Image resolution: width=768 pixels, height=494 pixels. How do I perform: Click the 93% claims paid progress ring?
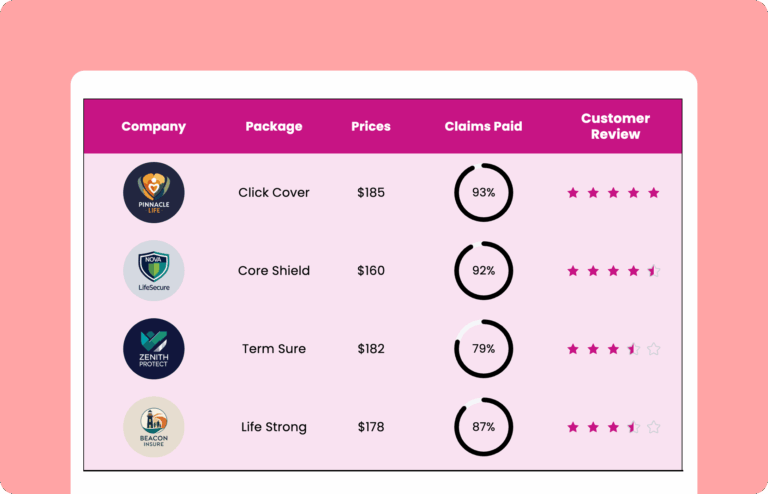coord(483,192)
